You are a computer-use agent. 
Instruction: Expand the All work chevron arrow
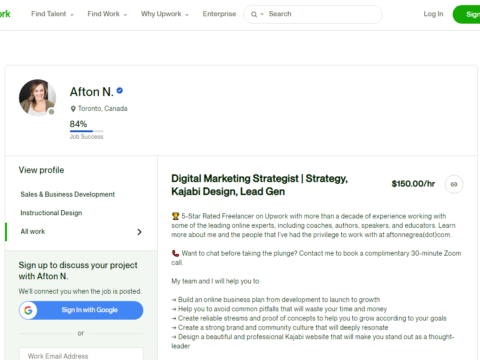point(139,232)
